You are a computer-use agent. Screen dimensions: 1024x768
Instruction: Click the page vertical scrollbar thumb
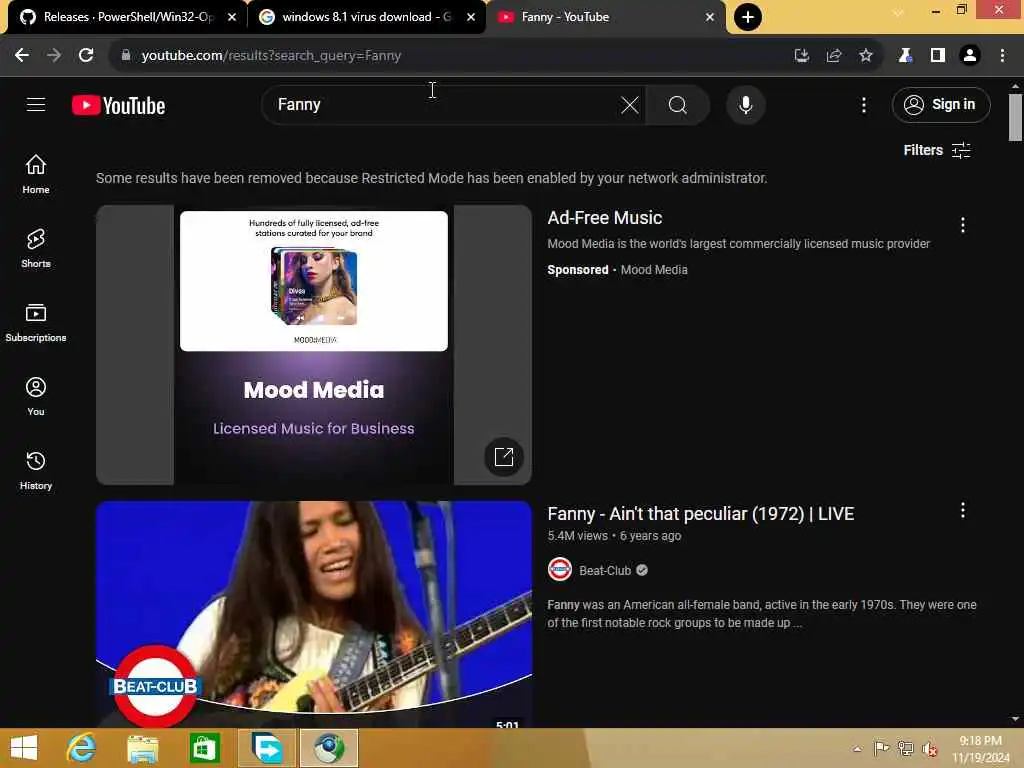[1015, 118]
